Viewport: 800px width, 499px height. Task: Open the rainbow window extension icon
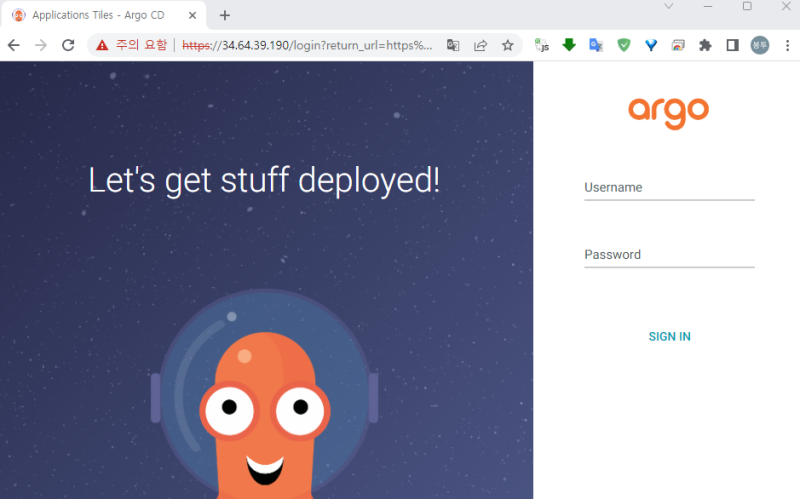click(x=678, y=45)
